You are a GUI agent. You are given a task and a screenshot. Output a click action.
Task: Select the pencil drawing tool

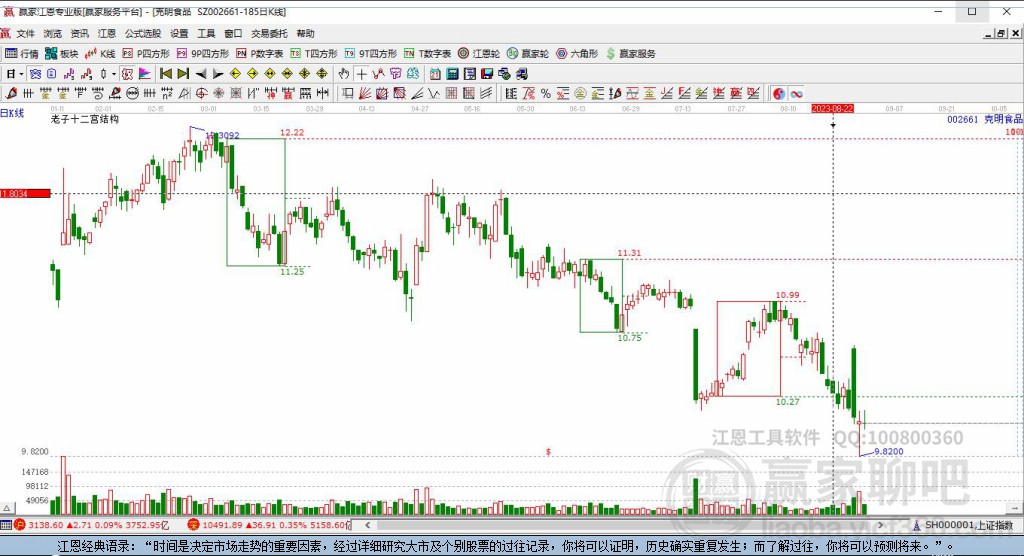pos(11,93)
